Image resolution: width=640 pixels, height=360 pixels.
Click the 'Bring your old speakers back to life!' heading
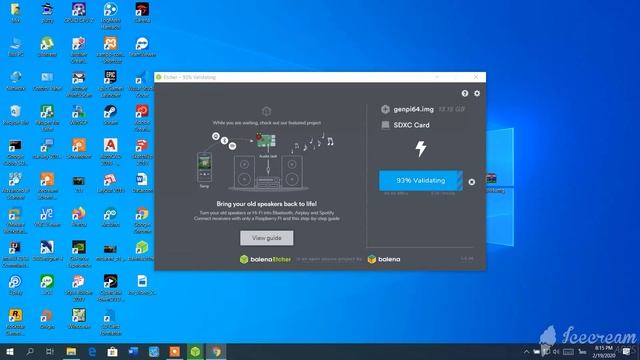coord(267,204)
